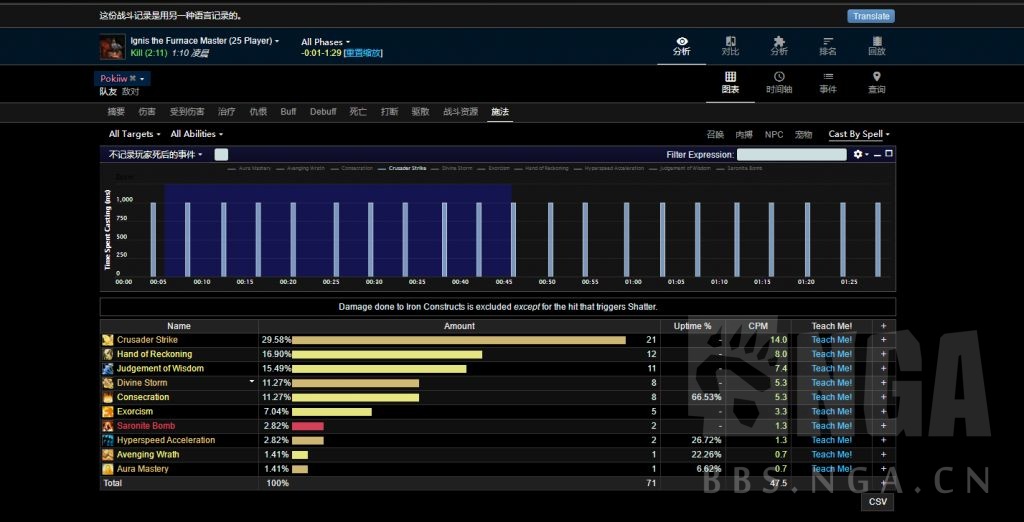This screenshot has width=1024, height=522.
Task: Toggle the Crusader Strike series in chart legend
Action: [x=402, y=169]
